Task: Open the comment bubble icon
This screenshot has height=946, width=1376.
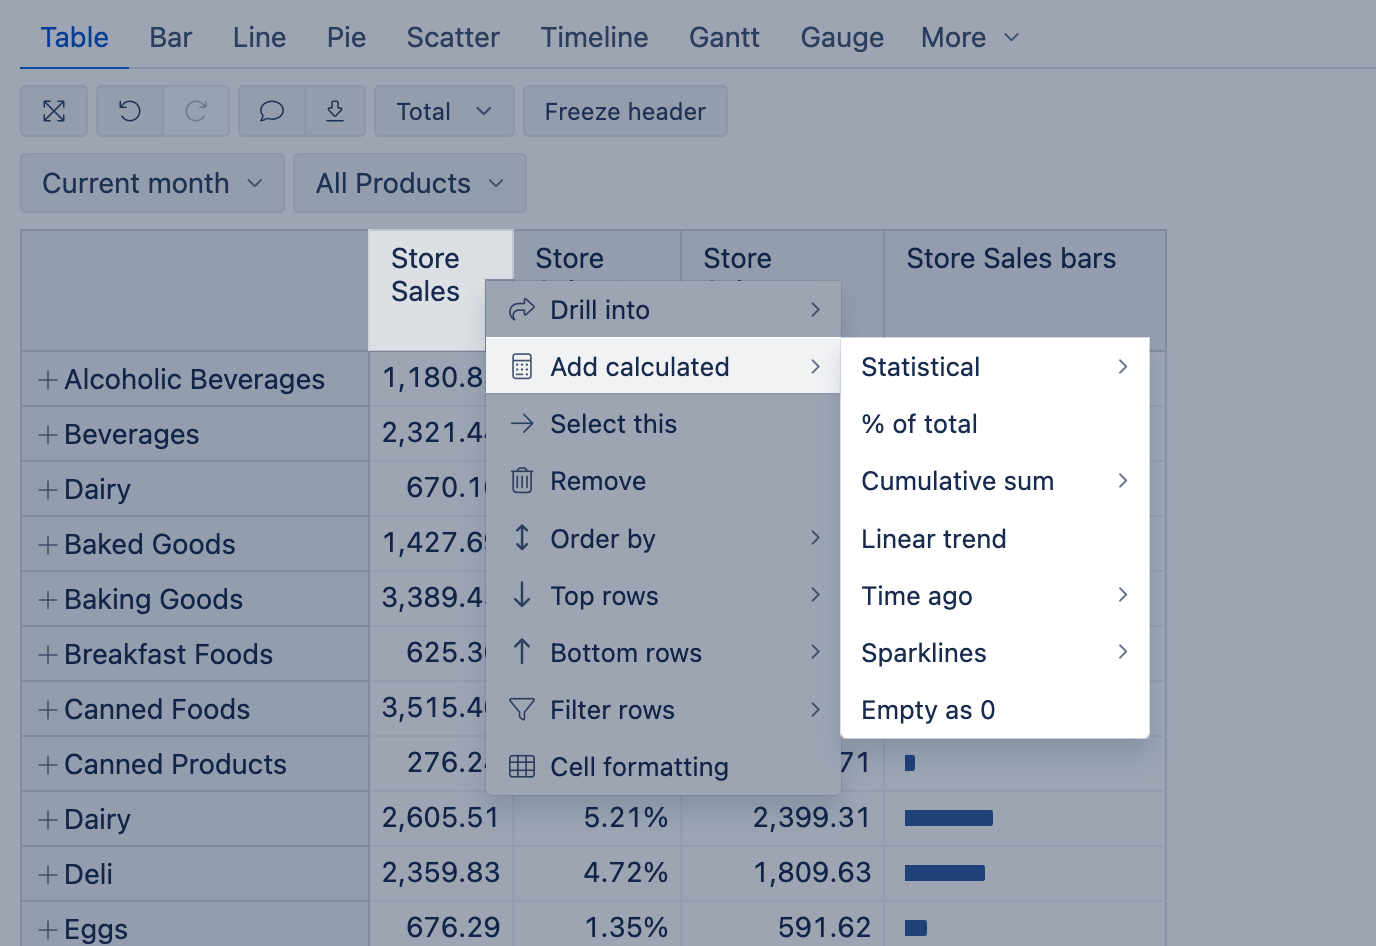Action: coord(271,111)
